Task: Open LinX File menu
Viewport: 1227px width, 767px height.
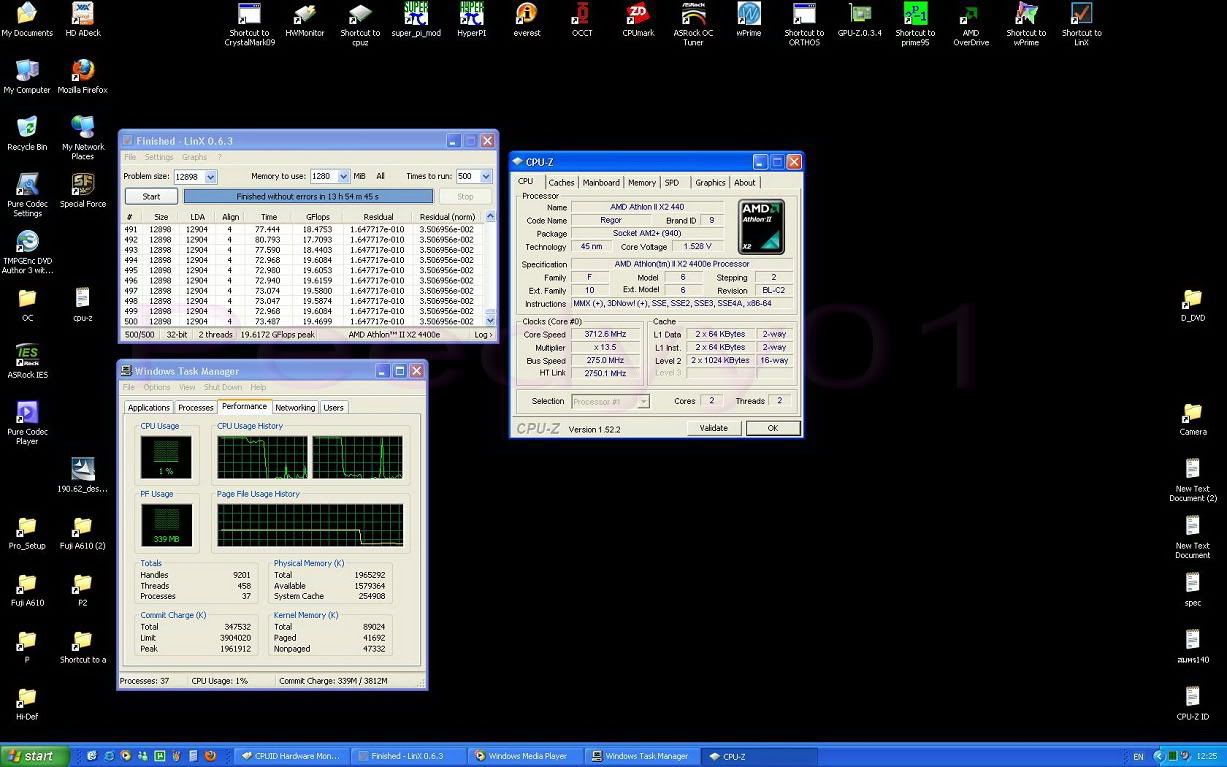Action: 130,157
